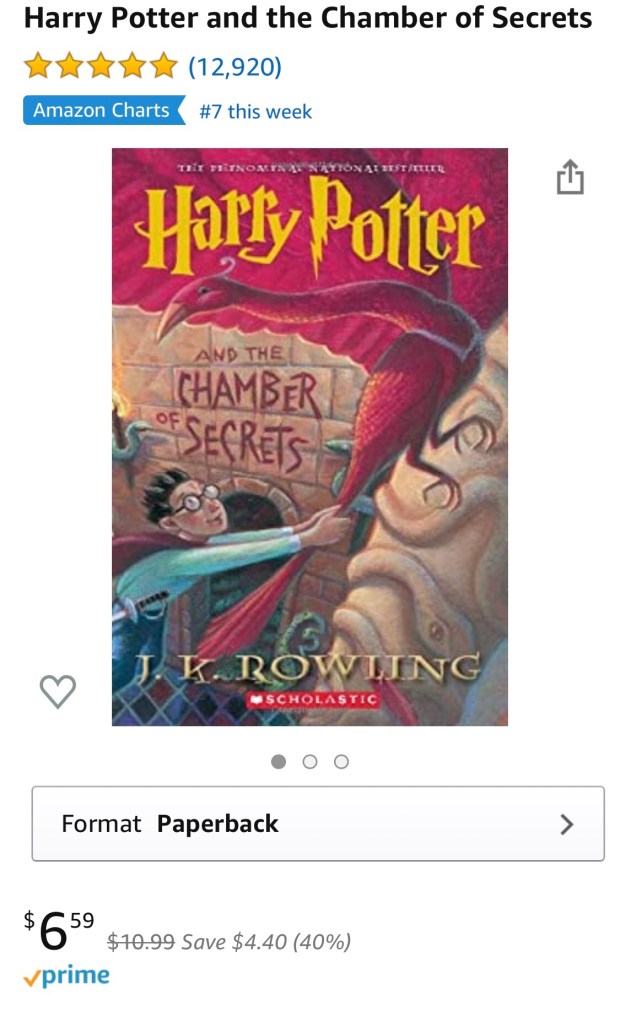Tap the fifth gold rating star

(x=163, y=67)
